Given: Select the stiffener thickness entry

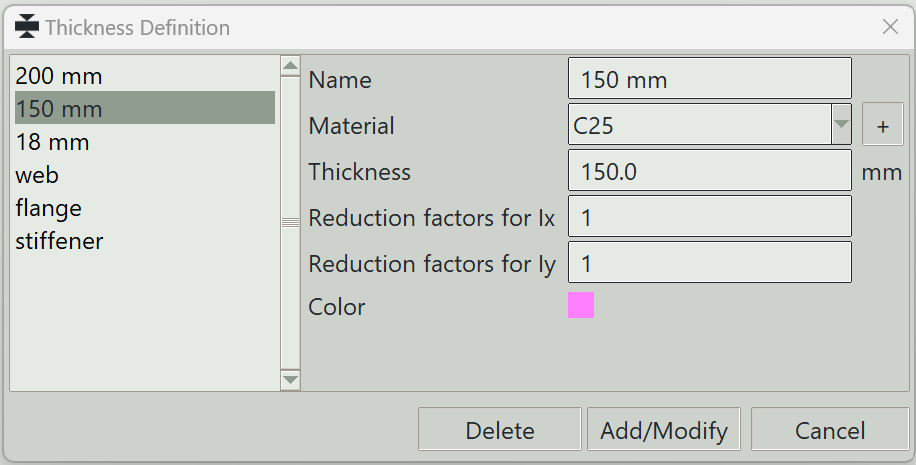Looking at the screenshot, I should click(x=145, y=241).
